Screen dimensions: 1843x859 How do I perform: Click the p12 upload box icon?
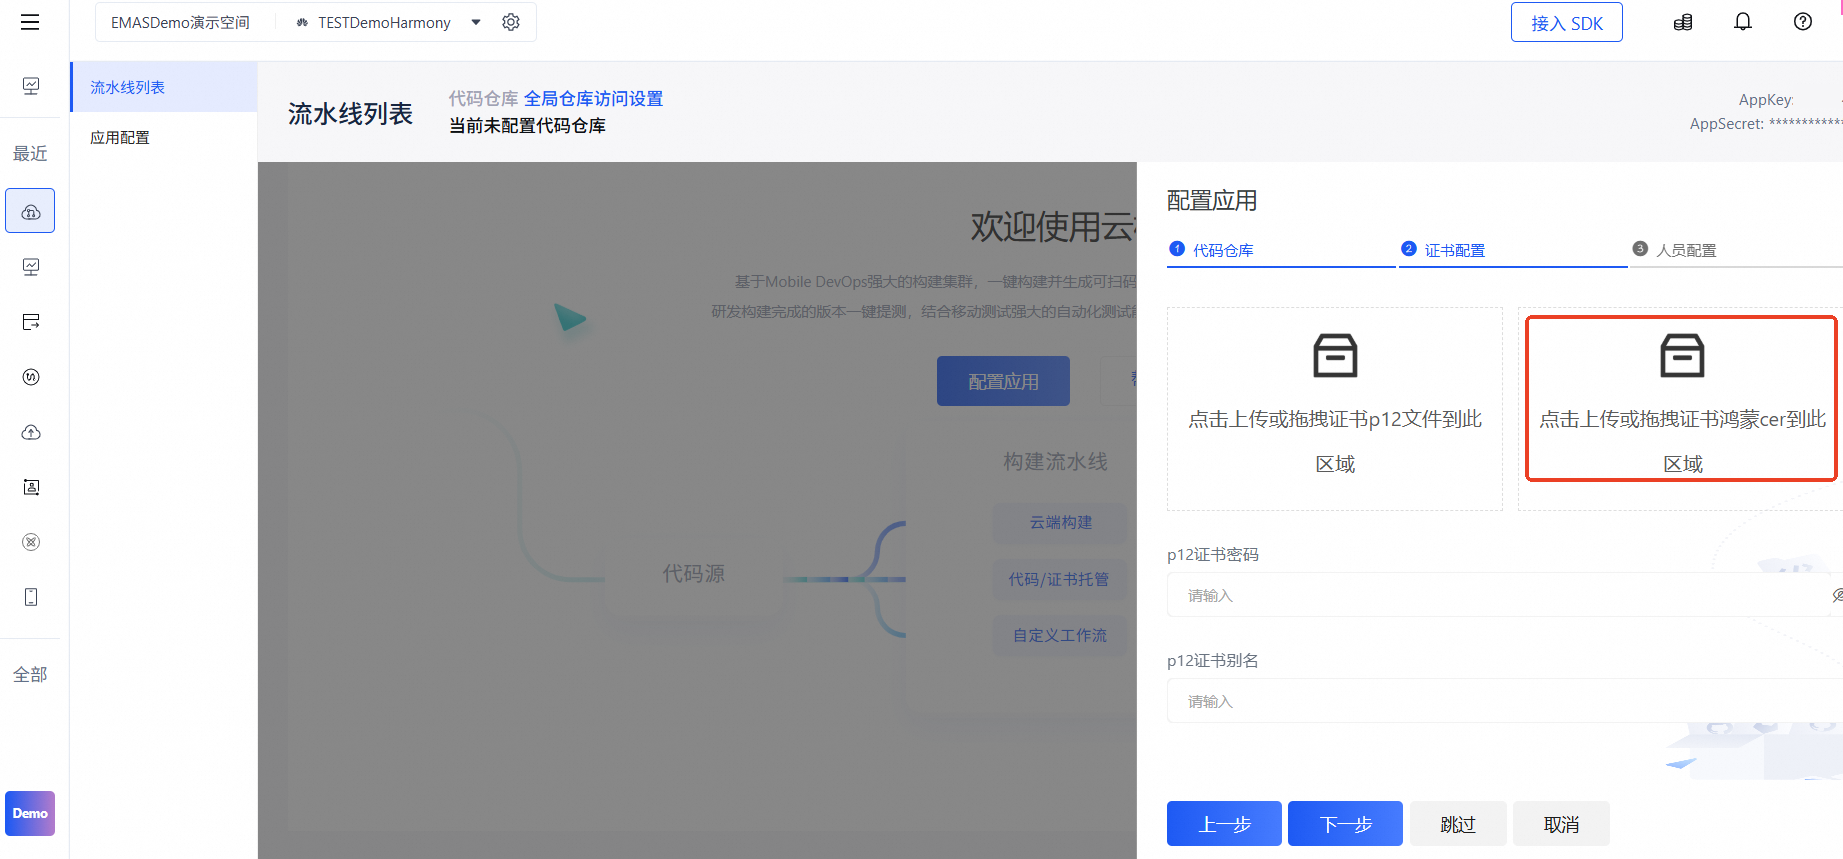pos(1335,355)
